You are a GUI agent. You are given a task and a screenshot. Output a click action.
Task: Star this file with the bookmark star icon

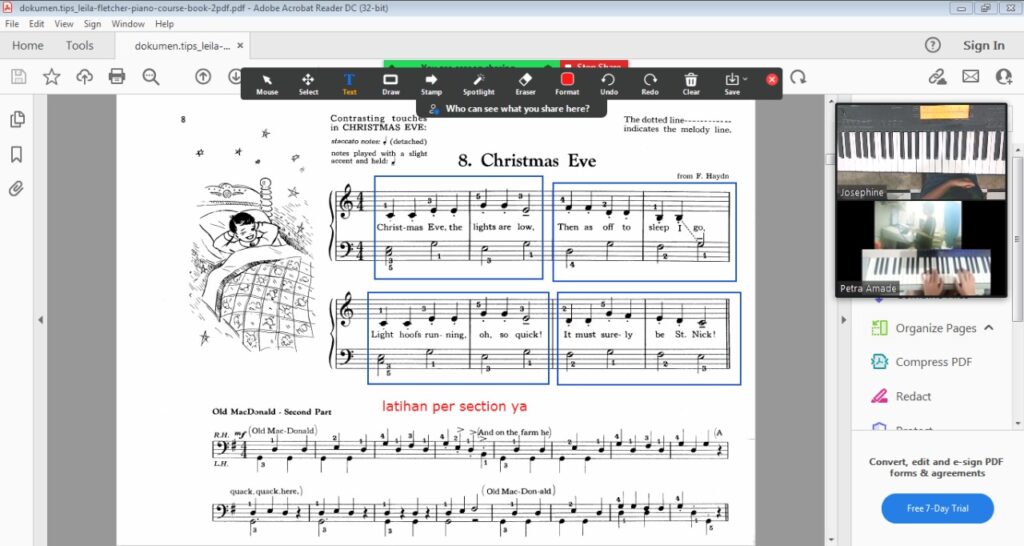51,76
